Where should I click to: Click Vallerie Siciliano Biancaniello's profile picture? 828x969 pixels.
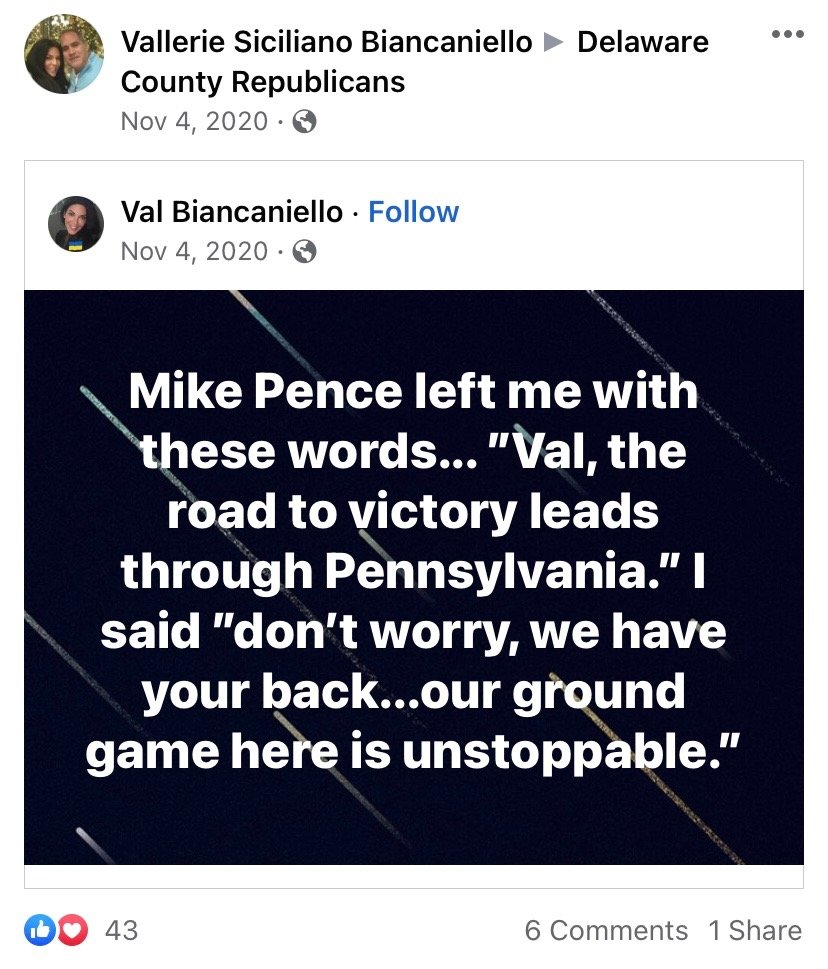(64, 54)
